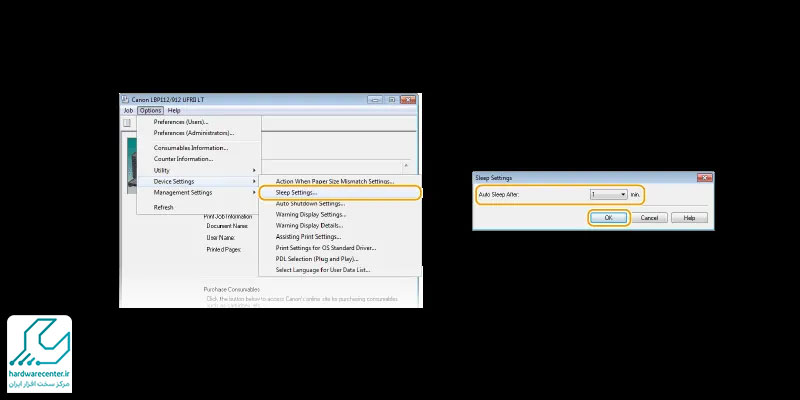
Task: Click Help in Sleep Settings dialog
Action: [689, 218]
